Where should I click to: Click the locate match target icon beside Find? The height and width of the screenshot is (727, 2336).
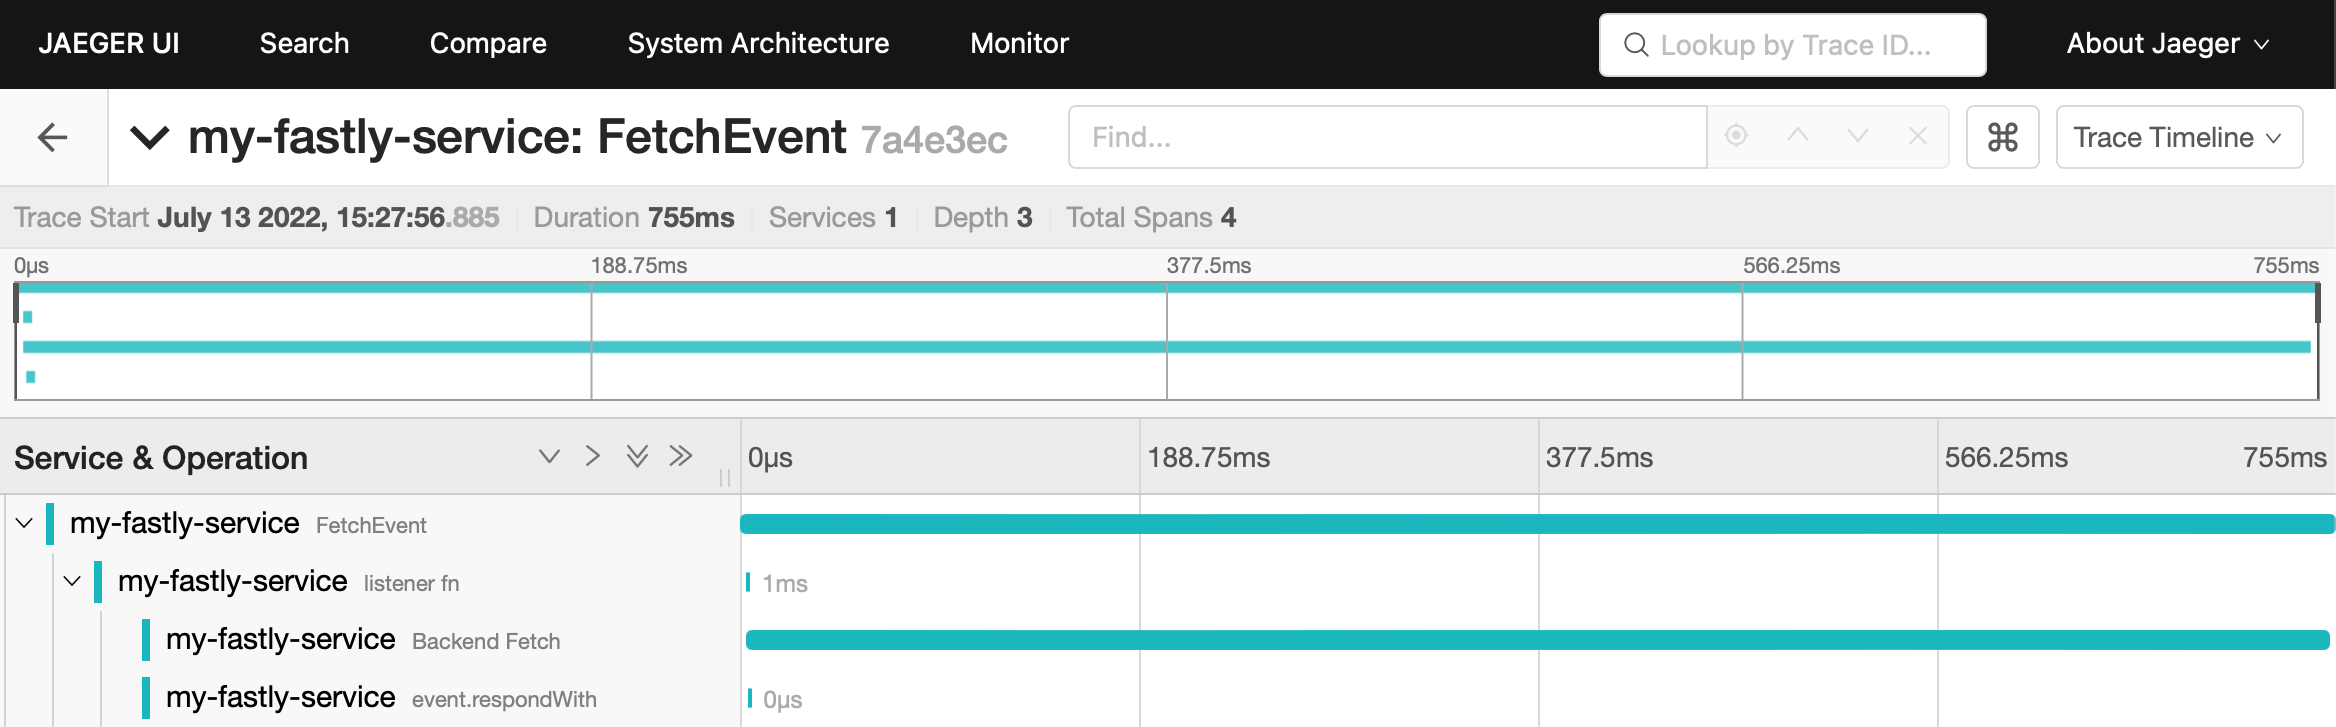pyautogui.click(x=1737, y=137)
